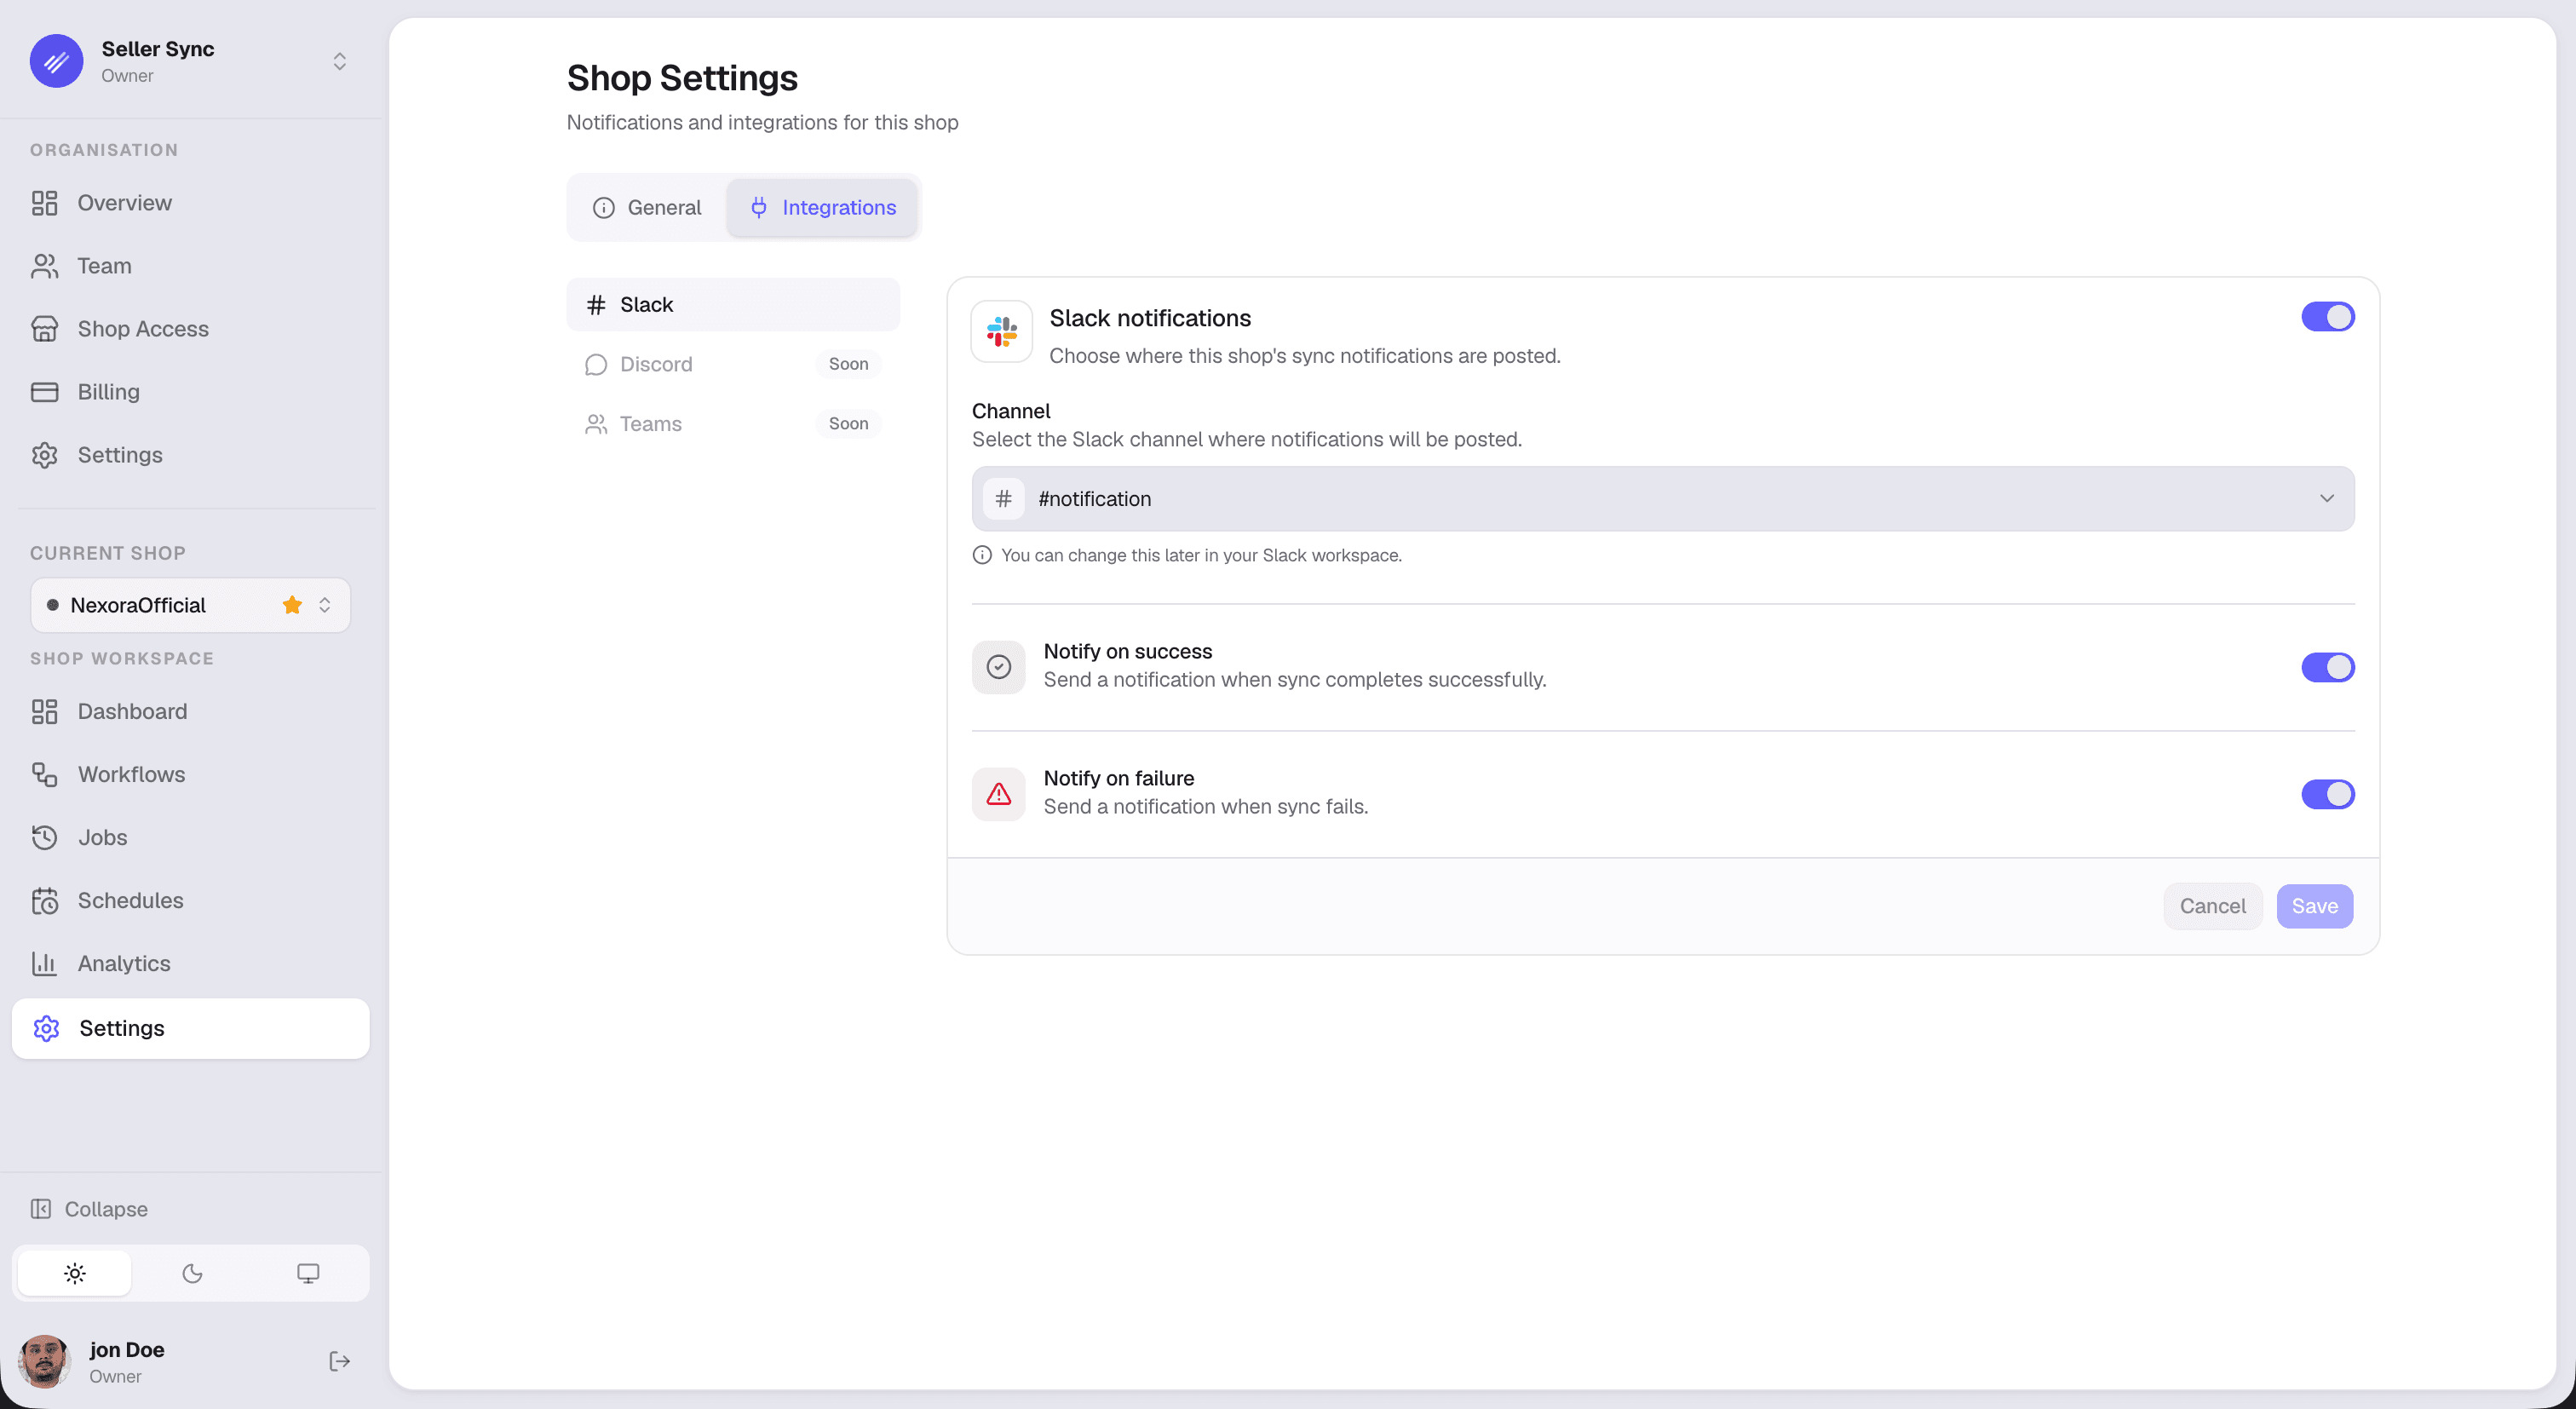2576x1409 pixels.
Task: Open Overview in the Organisation section
Action: 190,203
